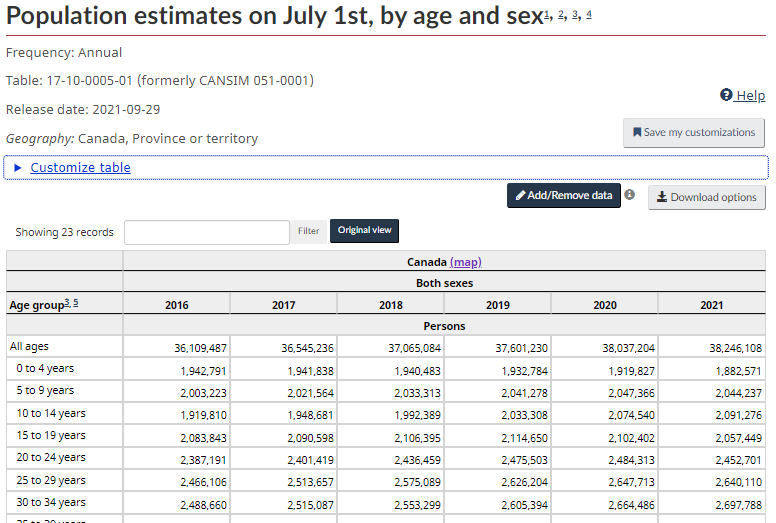Select the 20 to 24 years row label
Image resolution: width=776 pixels, height=523 pixels.
(51, 458)
